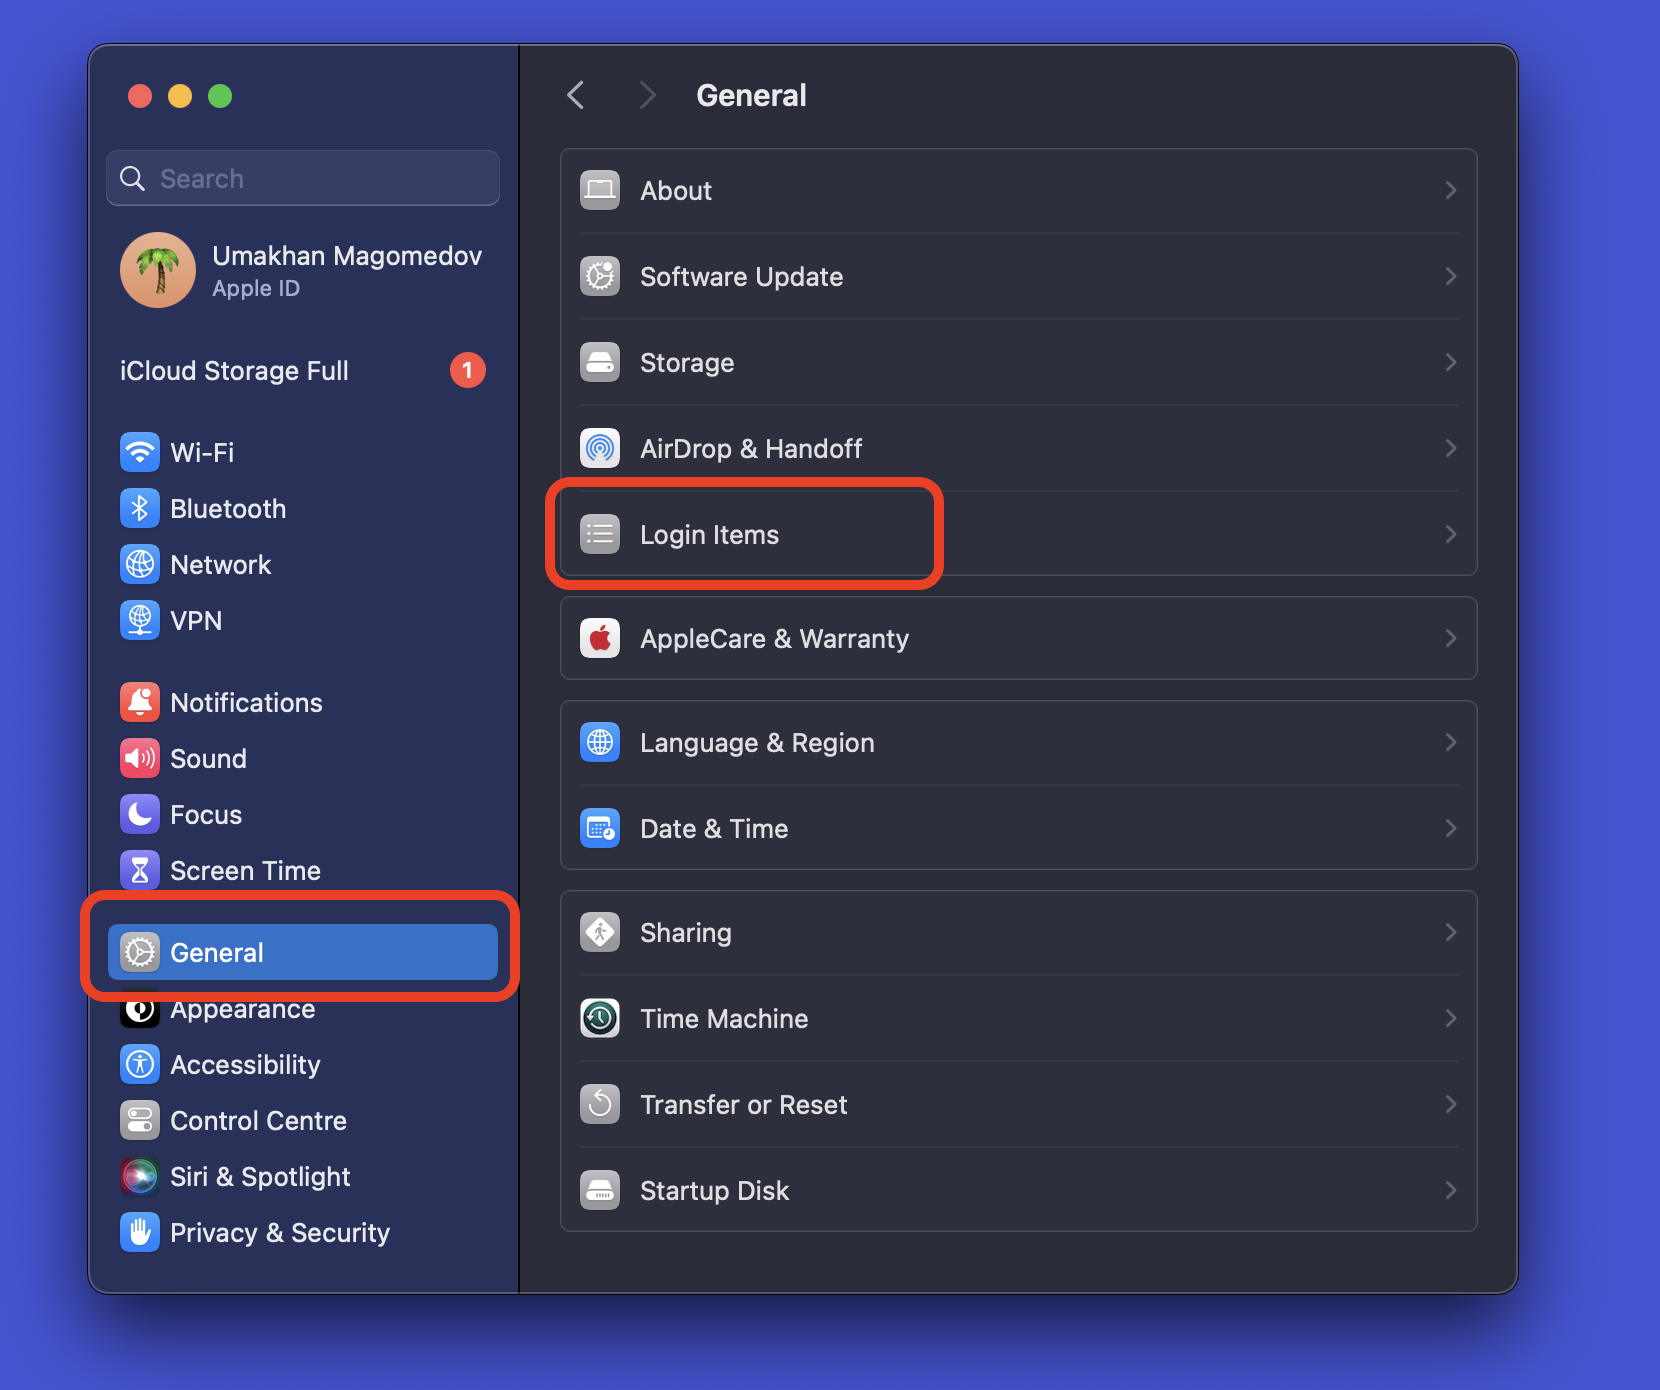Select the Time Machine clock icon
This screenshot has width=1660, height=1390.
pyautogui.click(x=600, y=1018)
